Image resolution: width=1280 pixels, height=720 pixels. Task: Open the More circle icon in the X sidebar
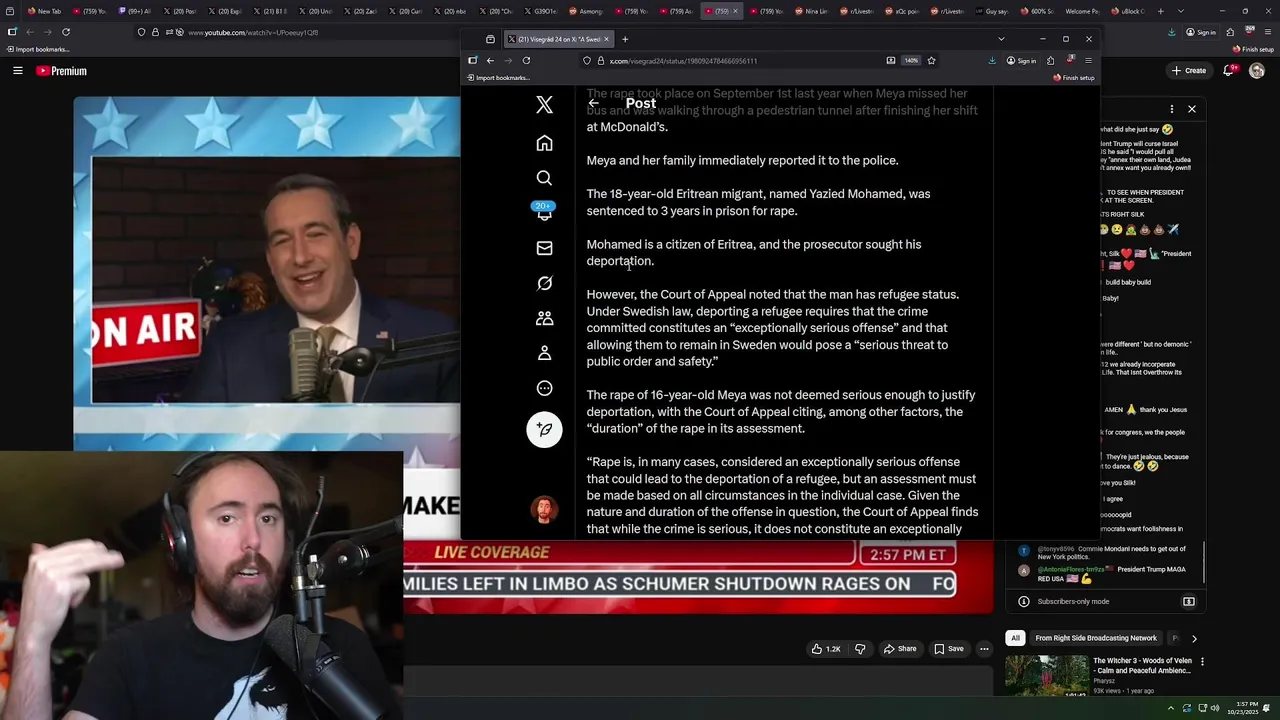[544, 388]
